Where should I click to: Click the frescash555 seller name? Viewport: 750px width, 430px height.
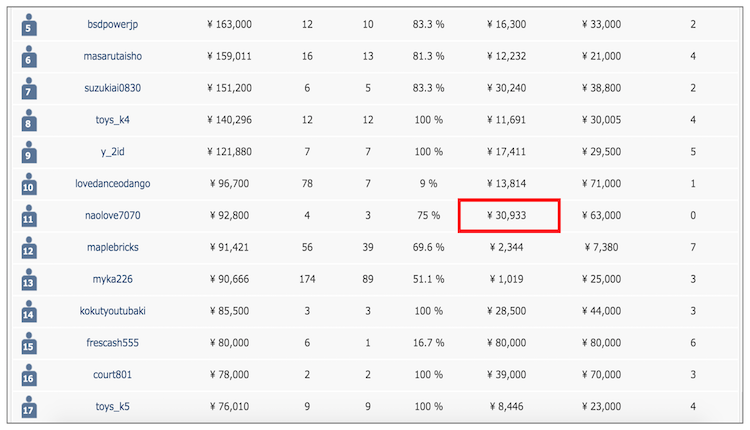(112, 343)
